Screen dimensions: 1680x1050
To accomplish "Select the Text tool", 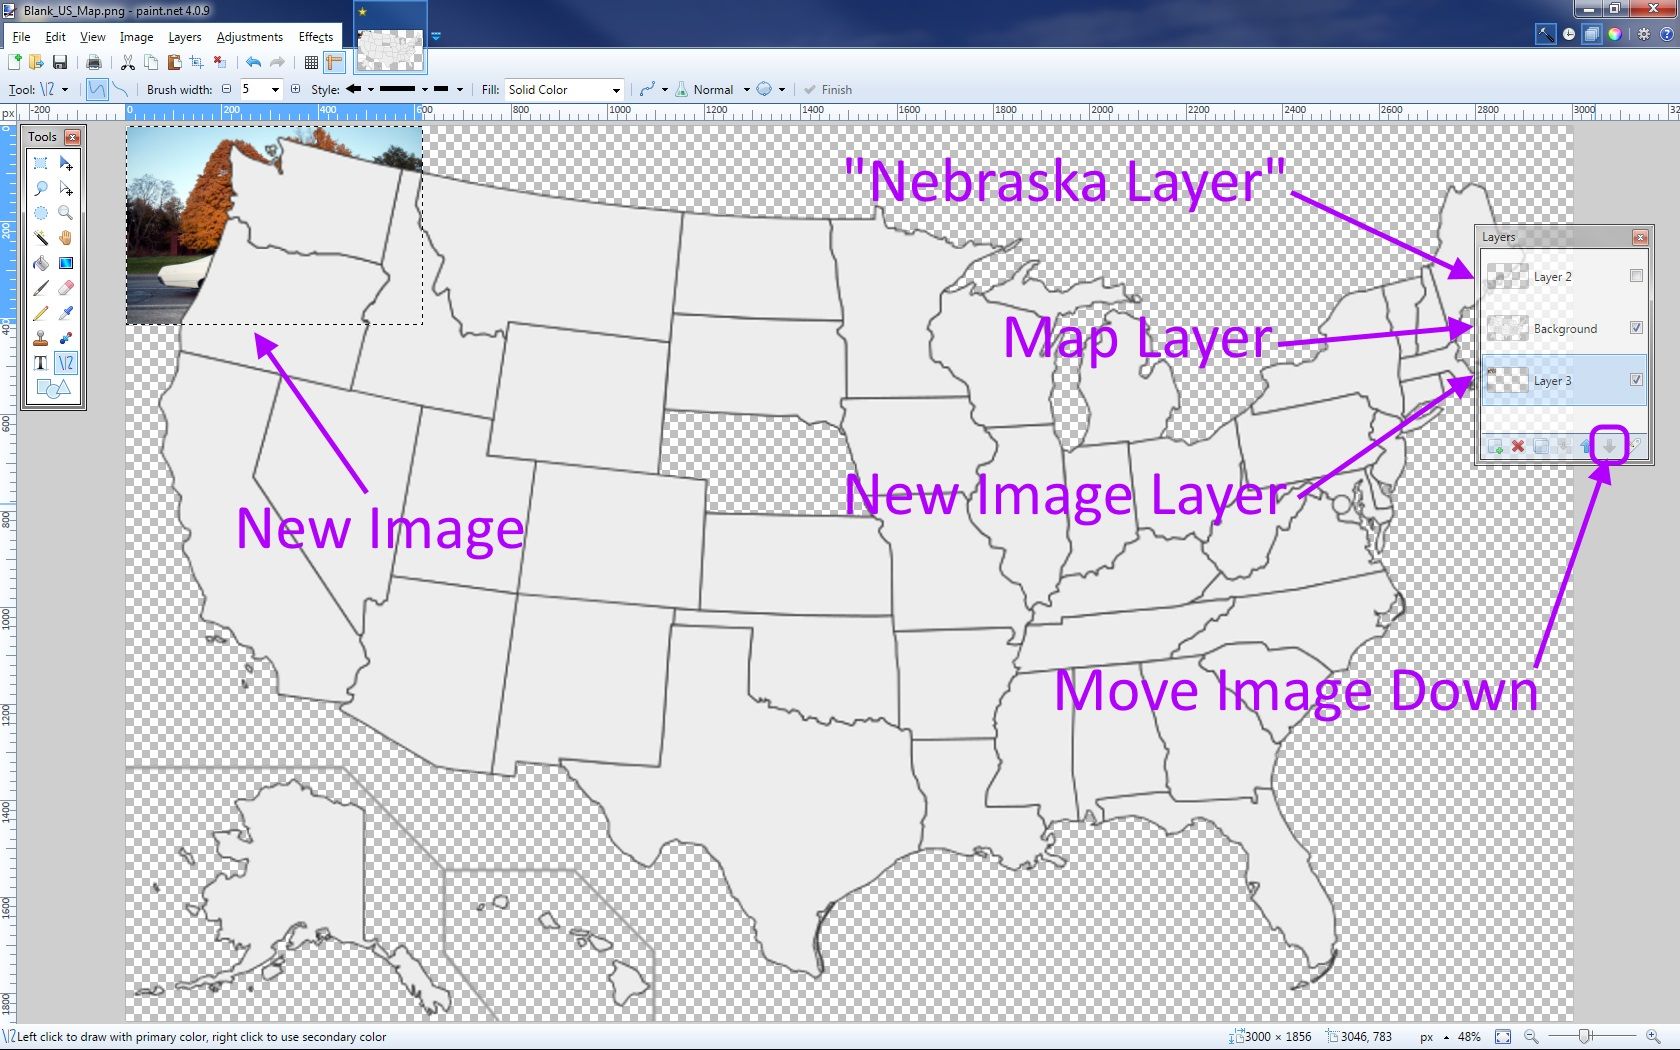I will 41,363.
